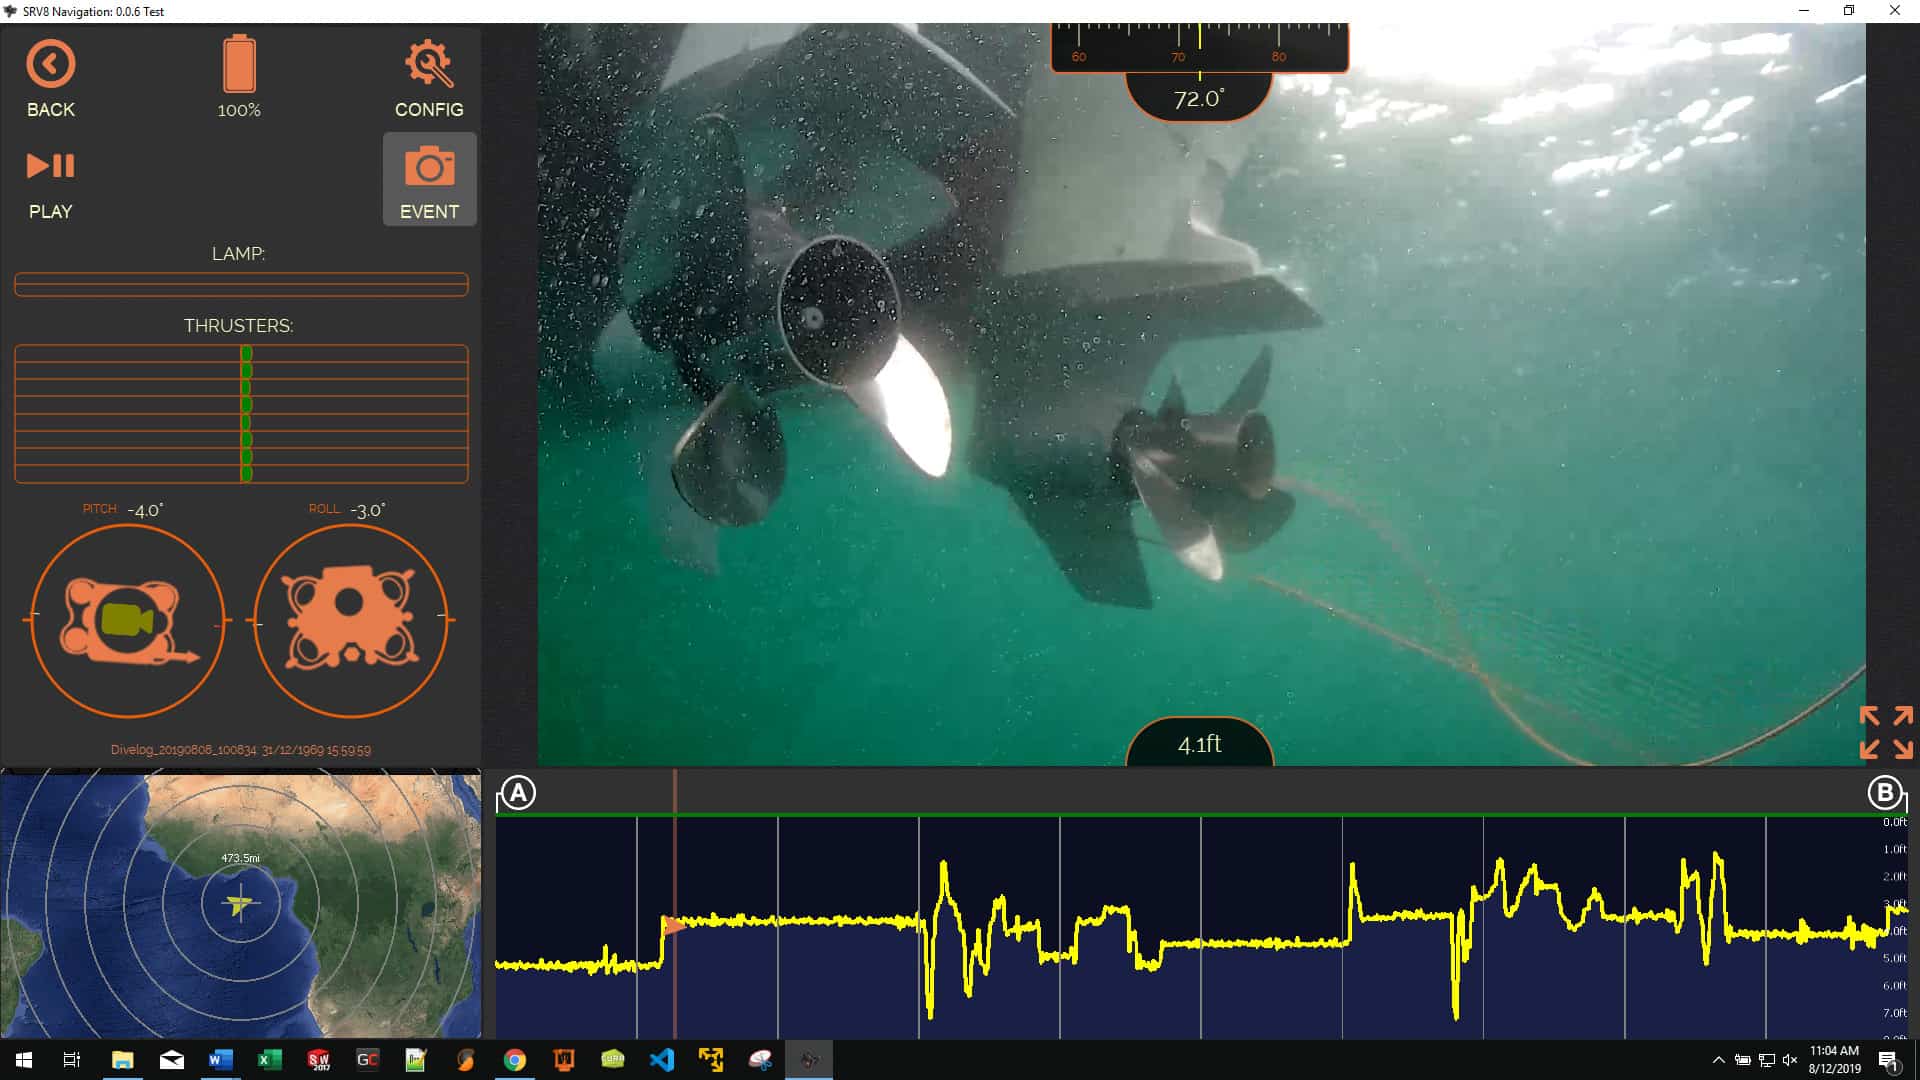1920x1080 pixels.
Task: Open the notepad with pencil taskbar icon
Action: pyautogui.click(x=416, y=1060)
